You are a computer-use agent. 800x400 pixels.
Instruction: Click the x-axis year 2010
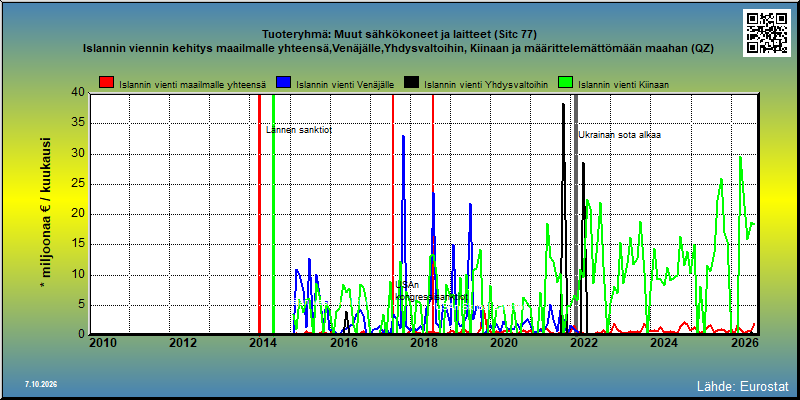point(103,342)
